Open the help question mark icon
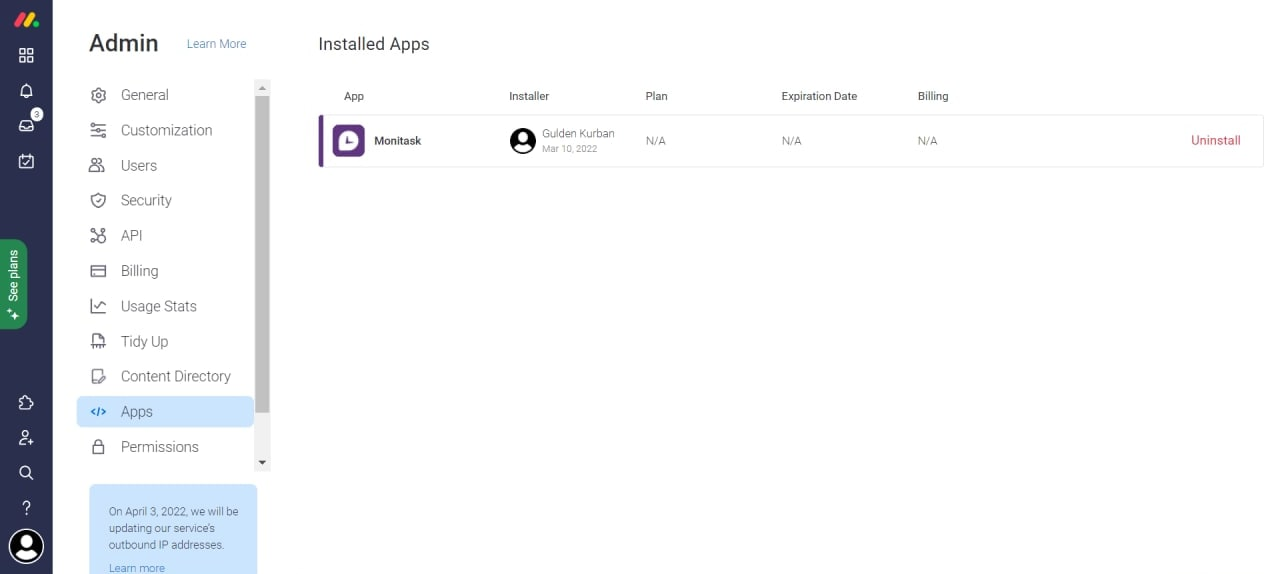The width and height of the screenshot is (1280, 574). coord(26,508)
